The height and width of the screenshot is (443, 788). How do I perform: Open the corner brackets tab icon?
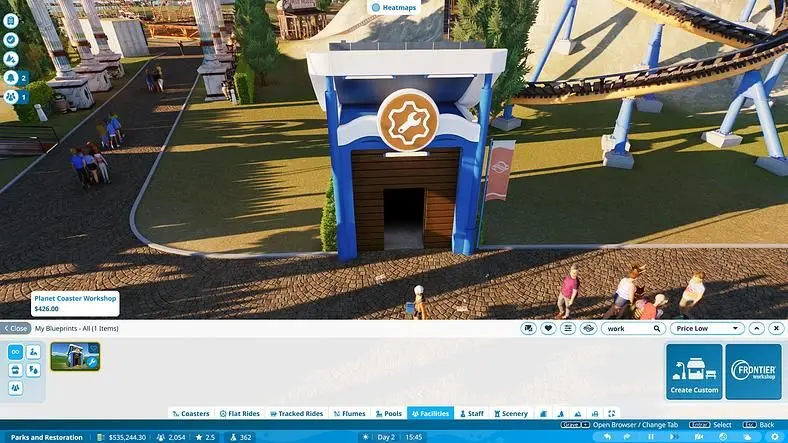coord(612,413)
